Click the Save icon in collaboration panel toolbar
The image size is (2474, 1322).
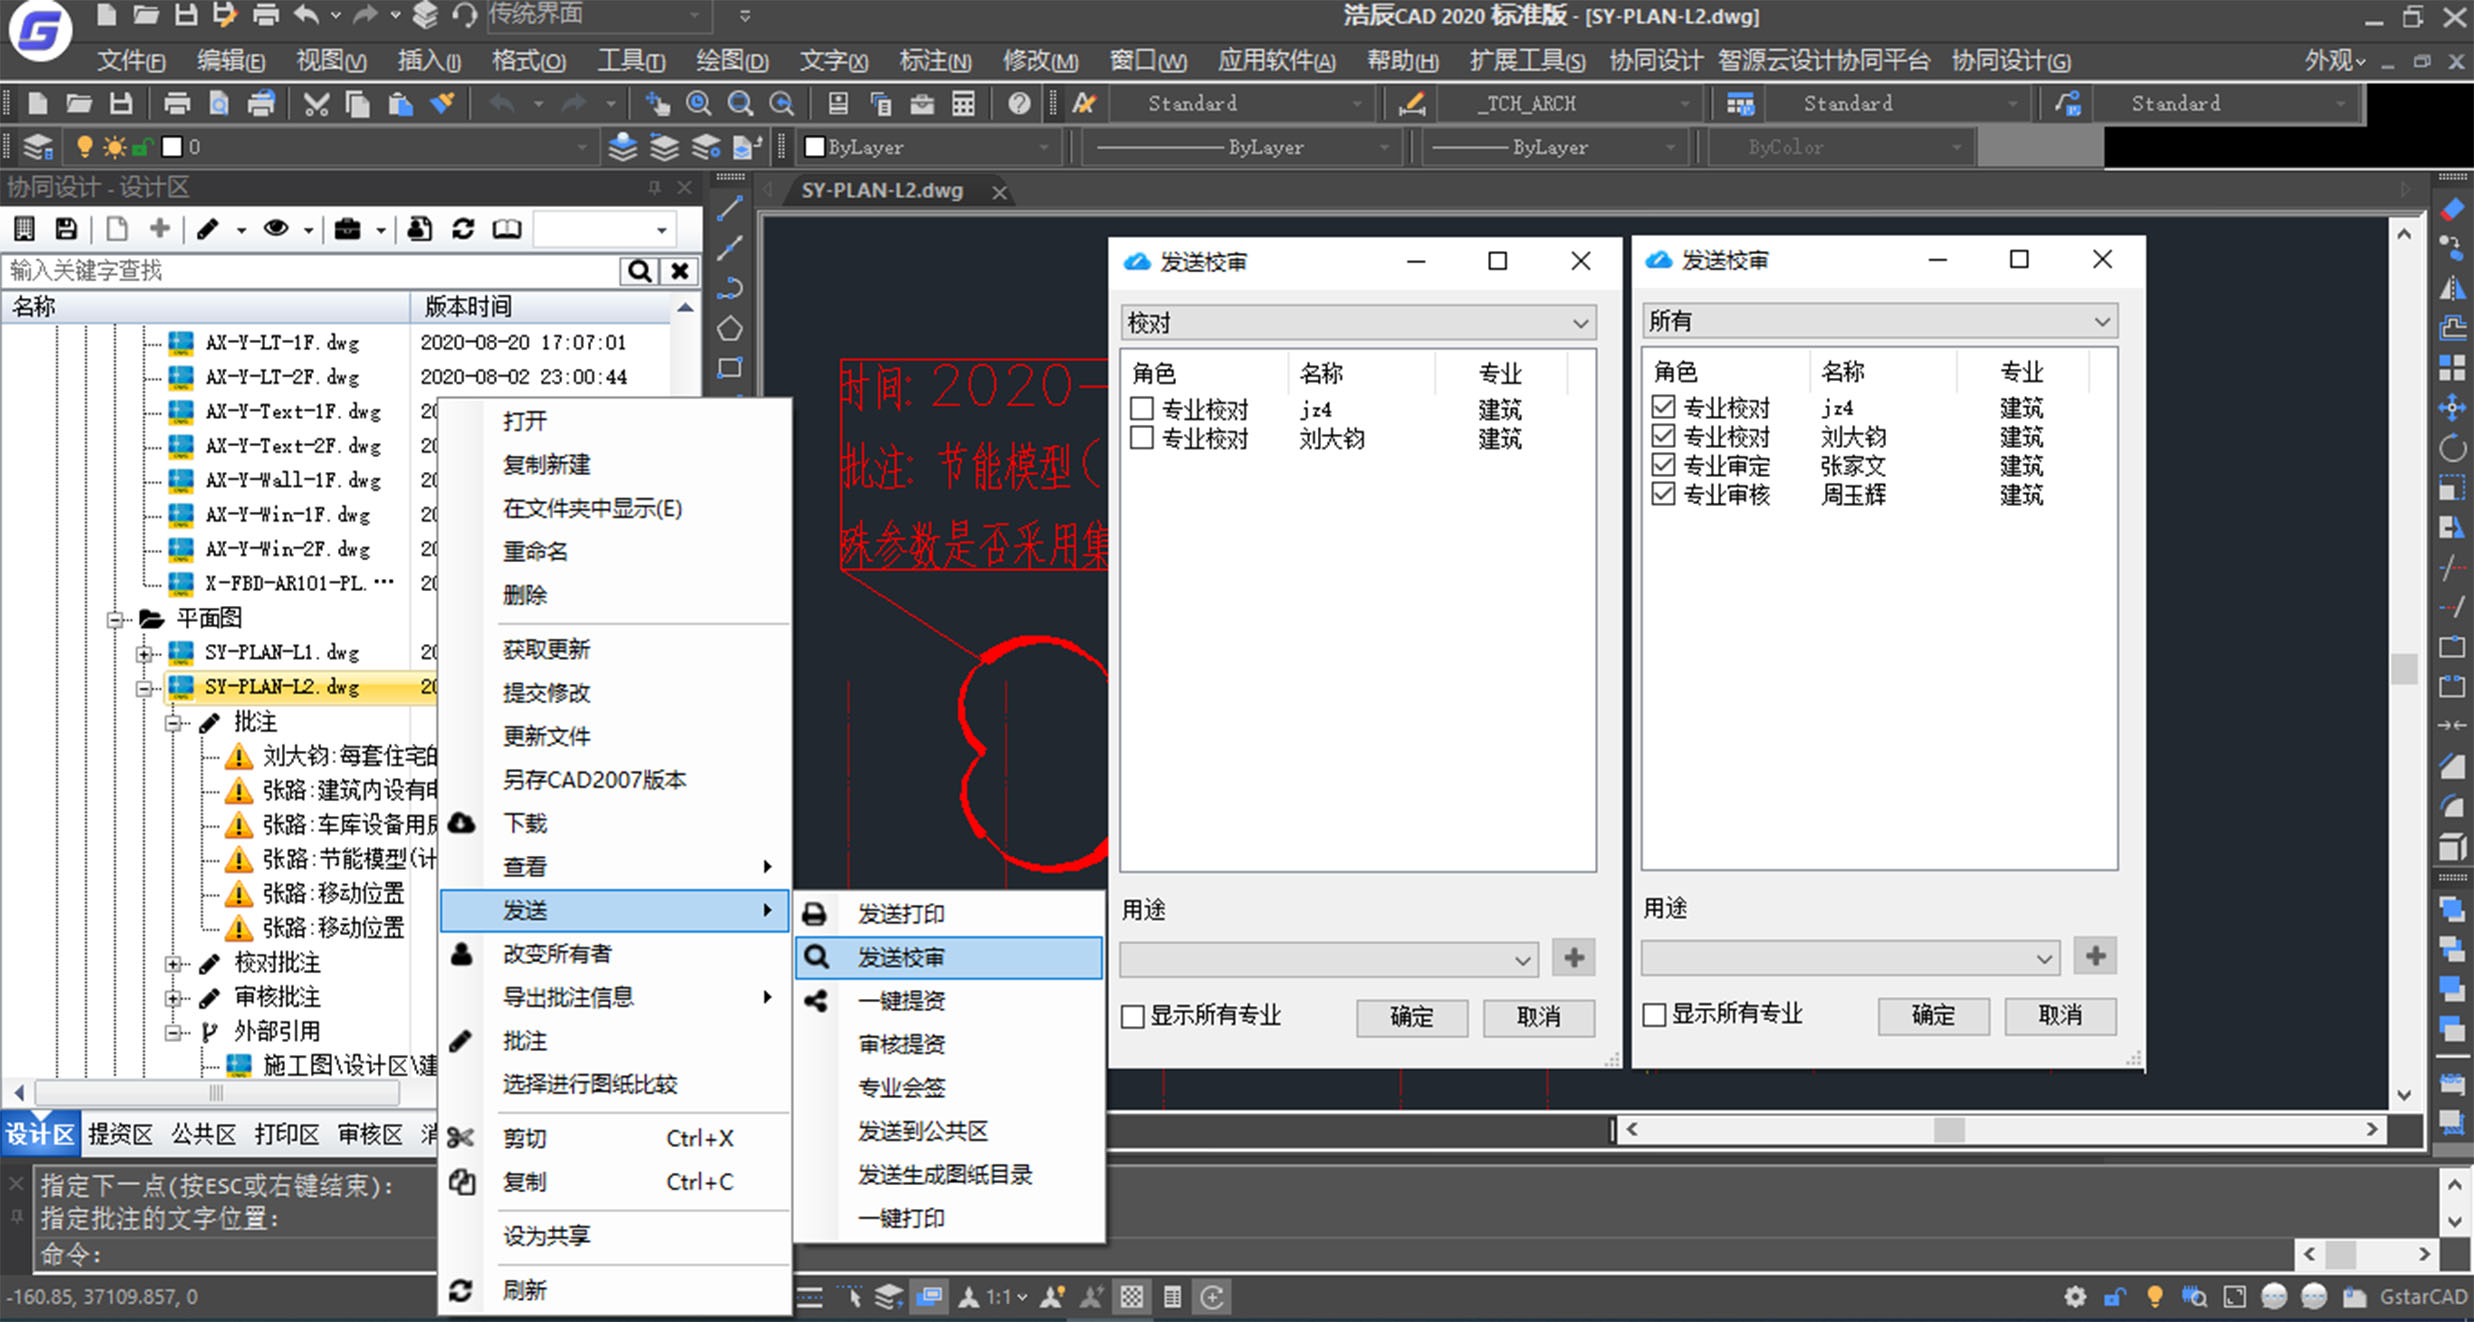[x=66, y=229]
